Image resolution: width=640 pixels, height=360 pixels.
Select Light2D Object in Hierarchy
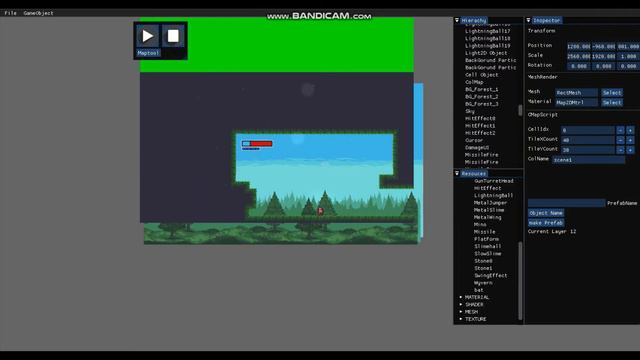pos(486,53)
